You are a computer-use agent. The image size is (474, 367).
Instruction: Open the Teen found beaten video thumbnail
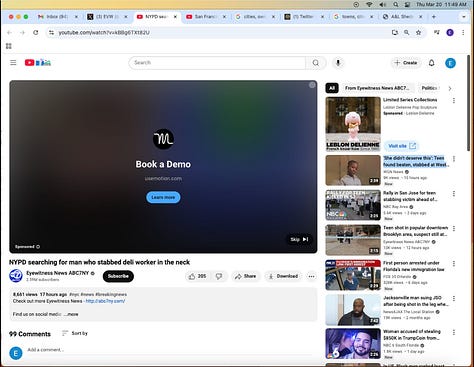click(x=353, y=170)
